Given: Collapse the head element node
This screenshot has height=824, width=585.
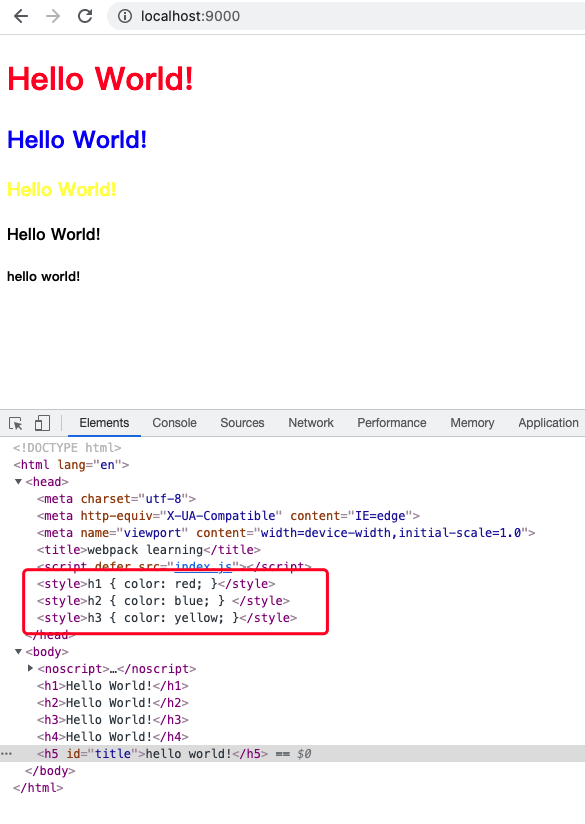Looking at the screenshot, I should tap(18, 482).
